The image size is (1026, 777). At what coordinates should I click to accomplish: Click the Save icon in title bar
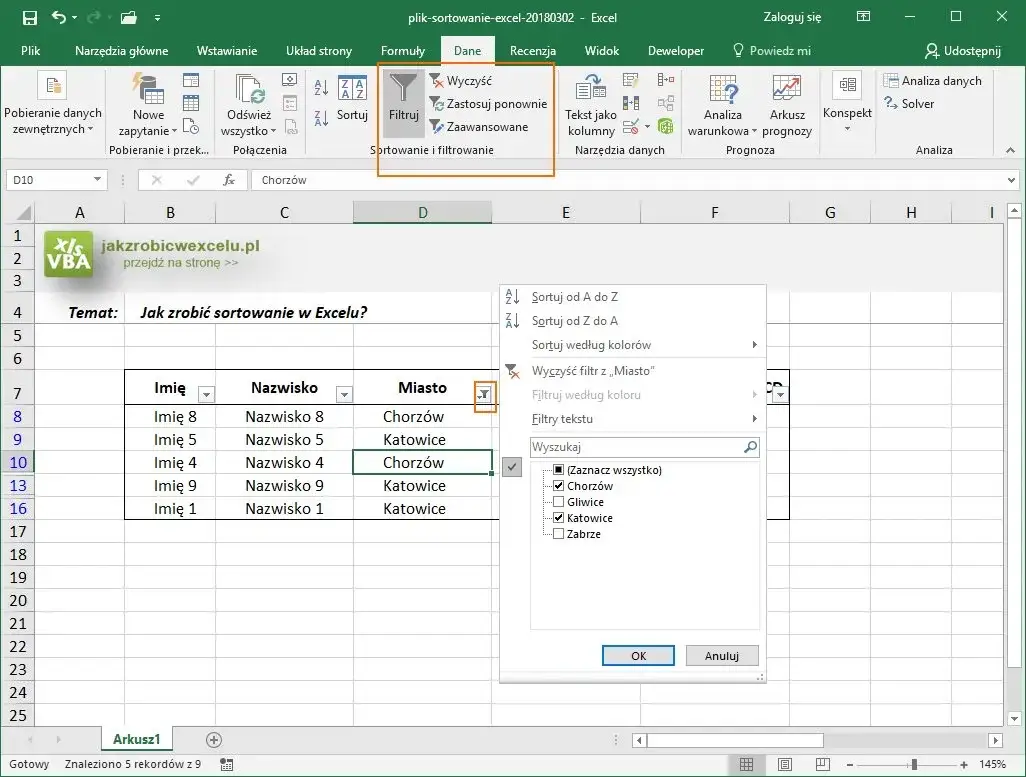29,18
